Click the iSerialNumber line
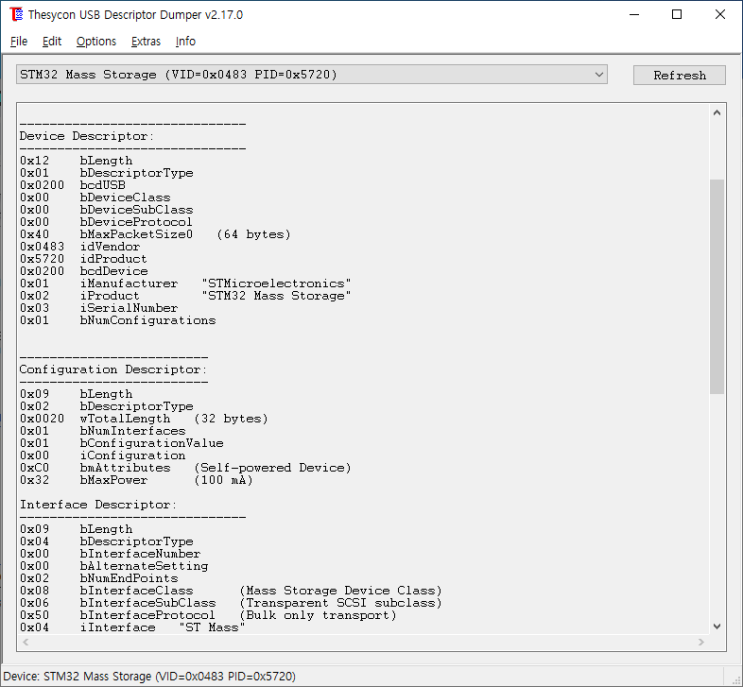The height and width of the screenshot is (687, 743). click(99, 308)
